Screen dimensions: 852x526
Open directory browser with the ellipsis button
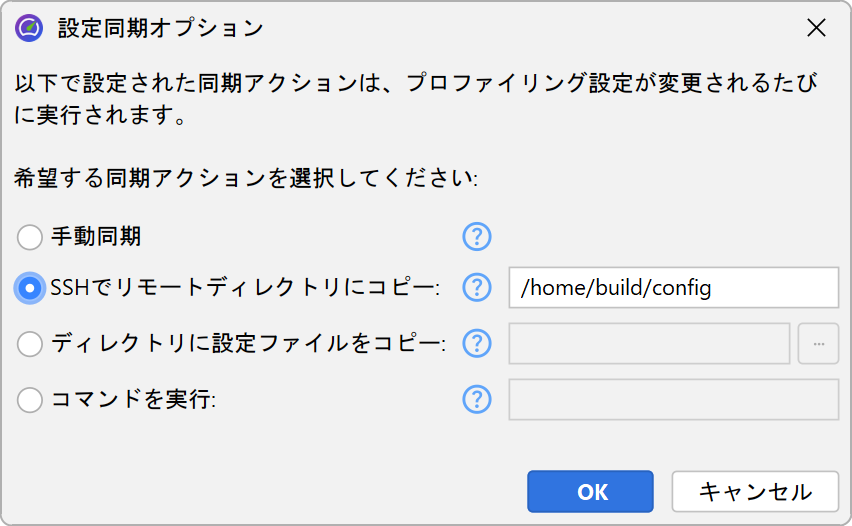818,344
